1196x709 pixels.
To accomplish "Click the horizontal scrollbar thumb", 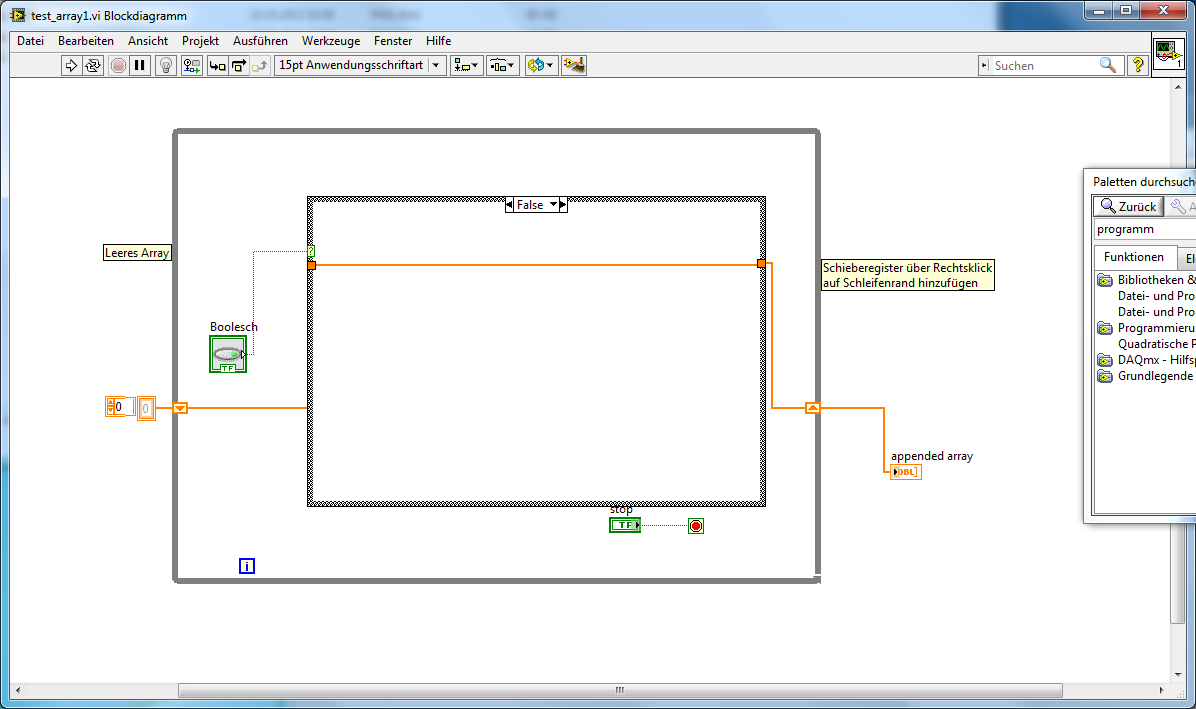I will pos(620,690).
